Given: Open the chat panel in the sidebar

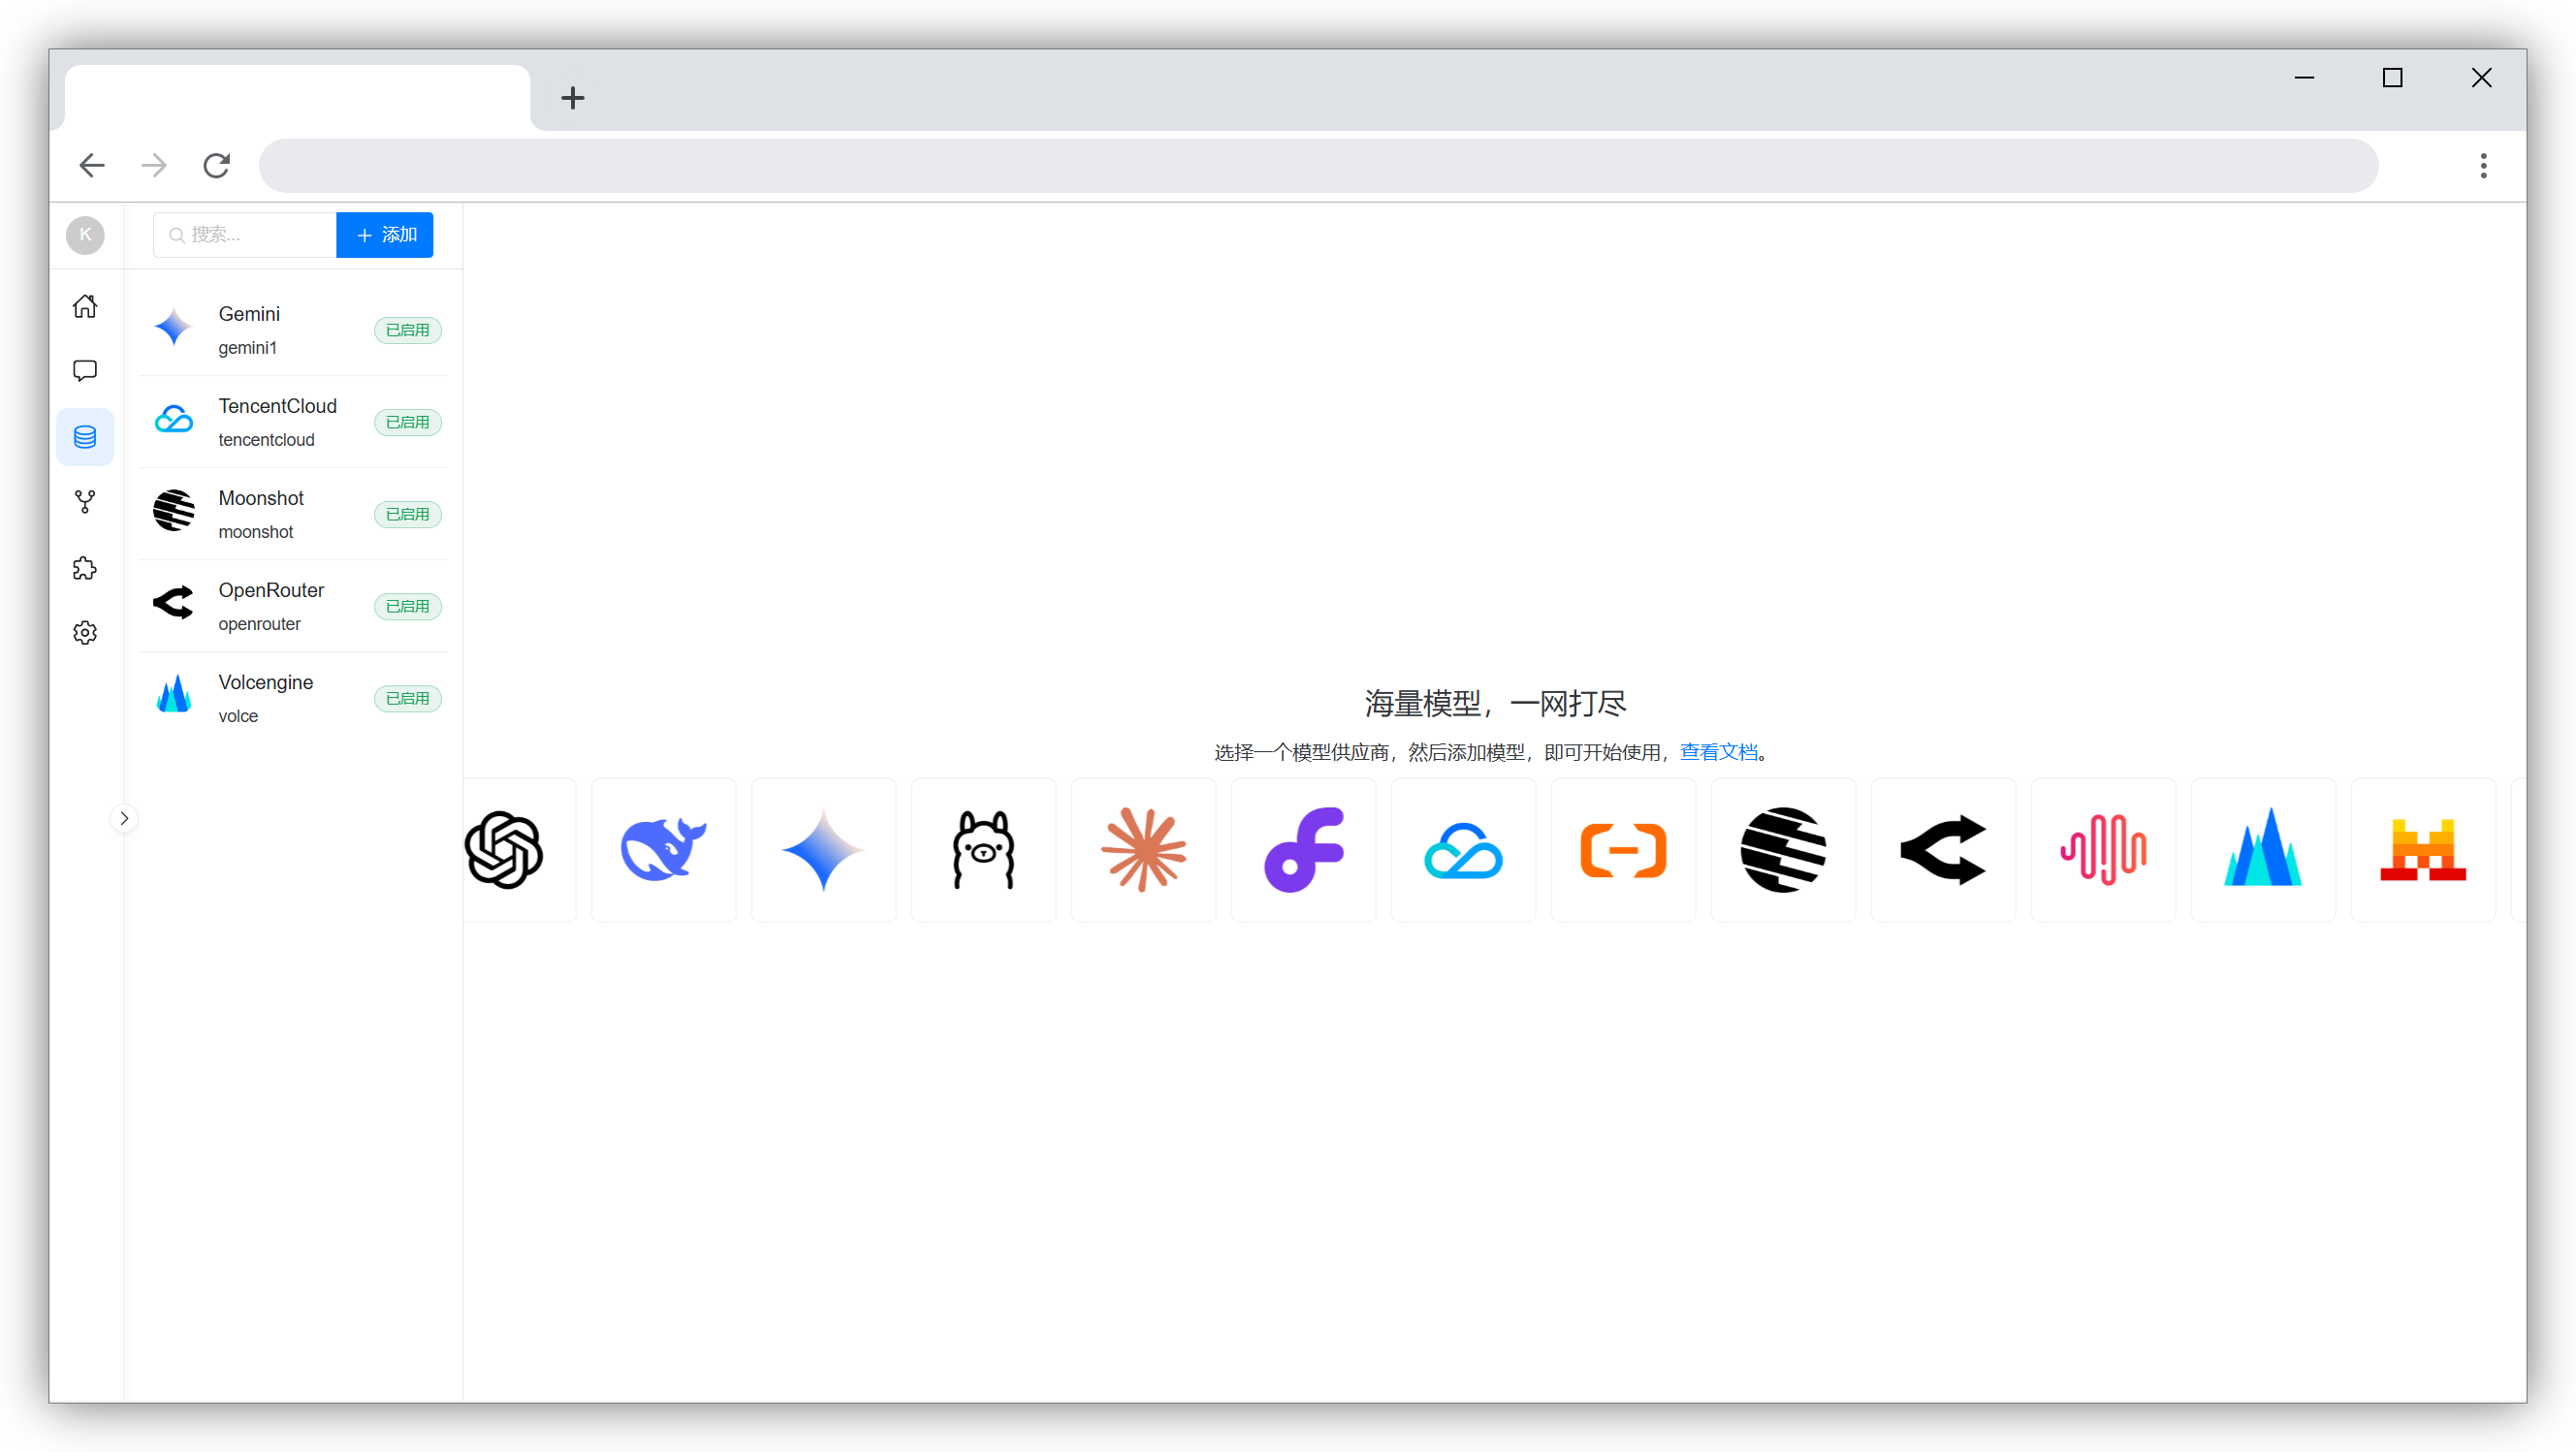Looking at the screenshot, I should coord(85,370).
